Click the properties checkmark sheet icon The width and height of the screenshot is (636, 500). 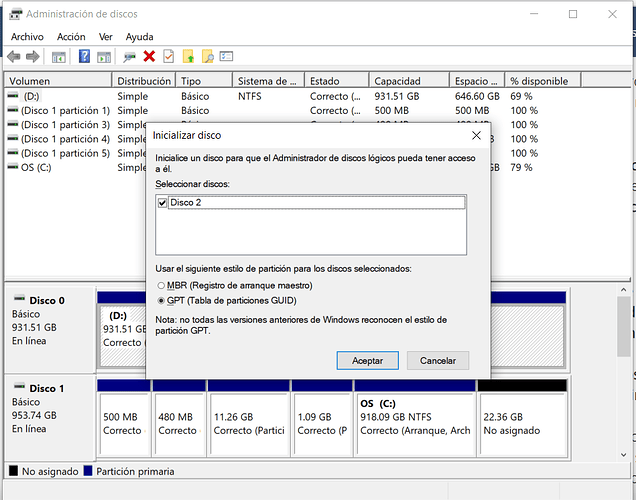168,56
